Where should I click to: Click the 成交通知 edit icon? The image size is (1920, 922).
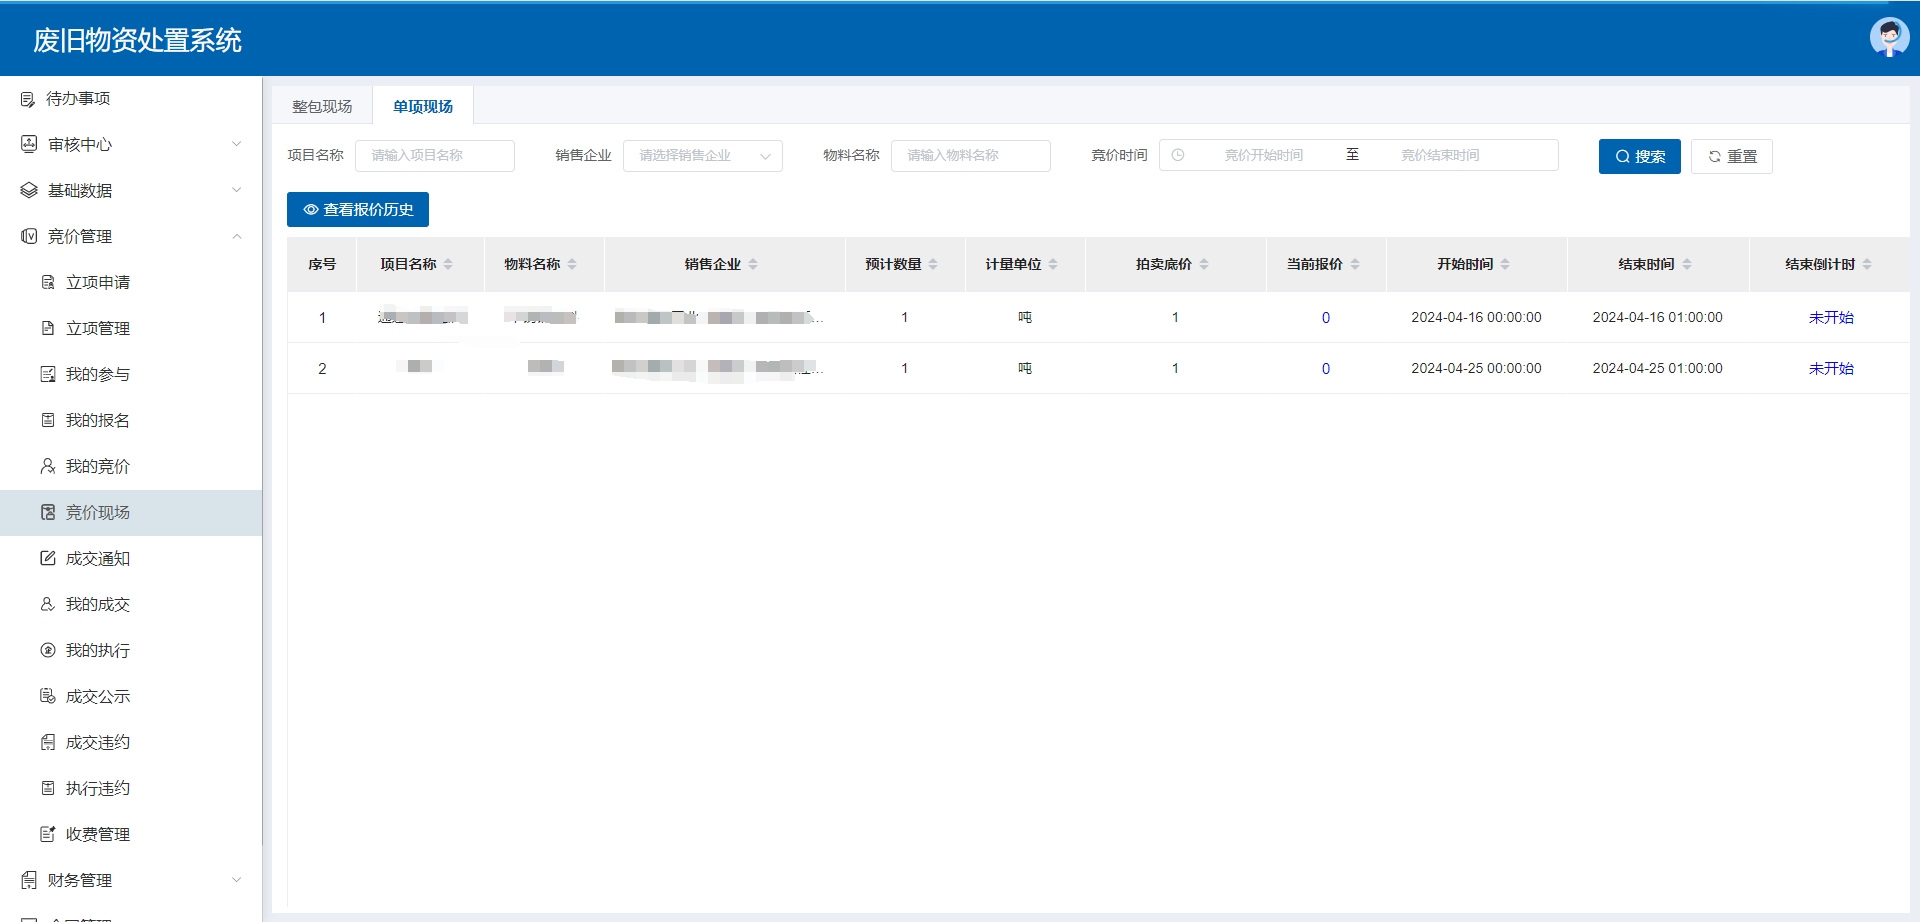pyautogui.click(x=48, y=558)
